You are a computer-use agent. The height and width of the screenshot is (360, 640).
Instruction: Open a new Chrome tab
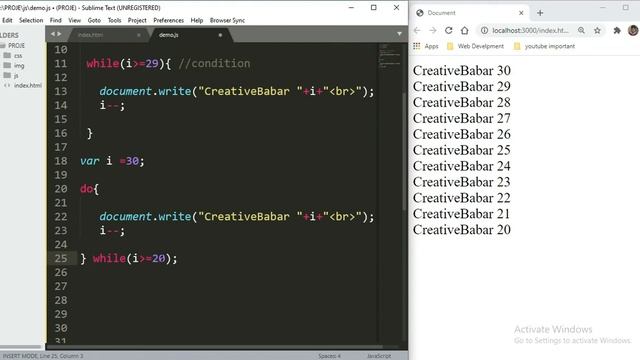[x=540, y=13]
